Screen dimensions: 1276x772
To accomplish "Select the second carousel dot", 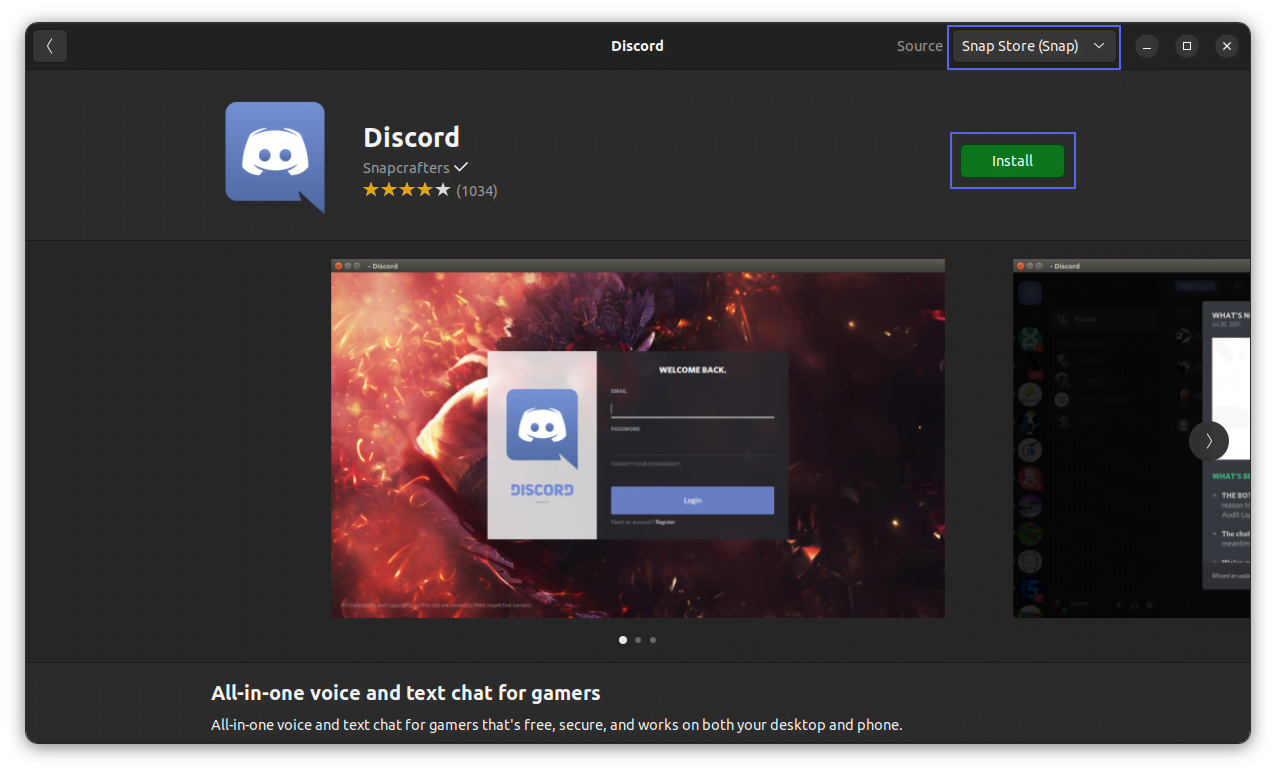I will pos(637,639).
